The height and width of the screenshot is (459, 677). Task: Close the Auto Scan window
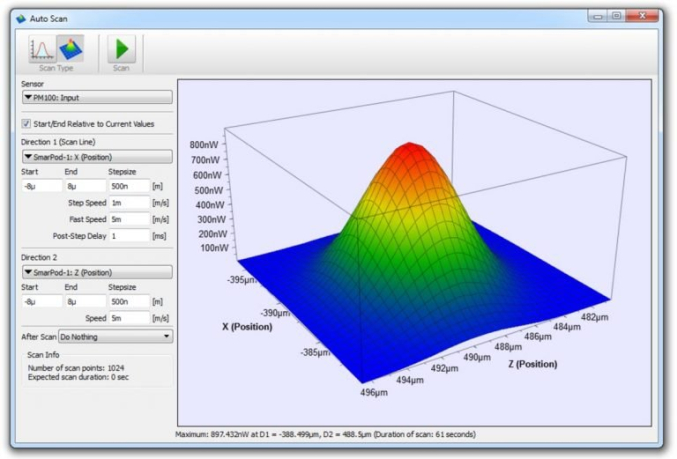(644, 16)
